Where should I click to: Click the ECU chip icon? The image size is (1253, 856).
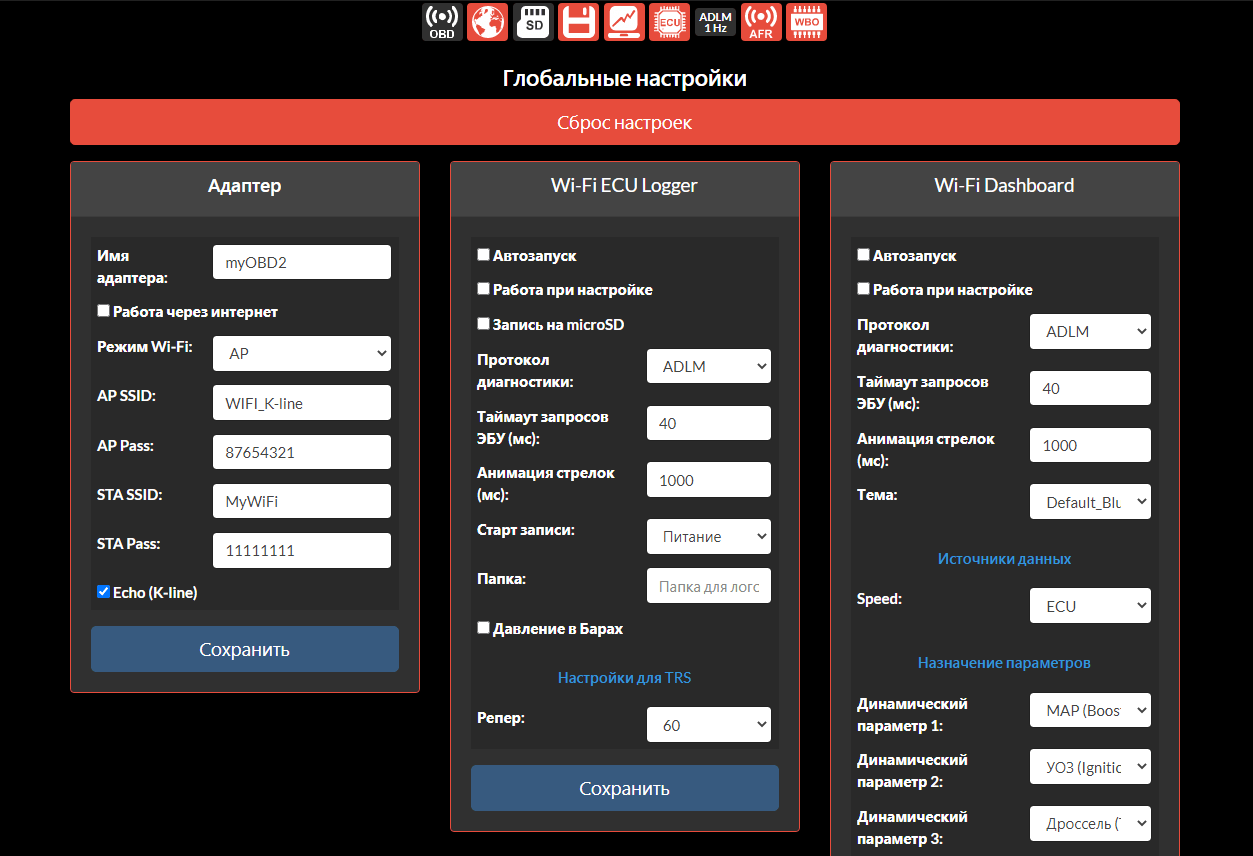pos(669,22)
